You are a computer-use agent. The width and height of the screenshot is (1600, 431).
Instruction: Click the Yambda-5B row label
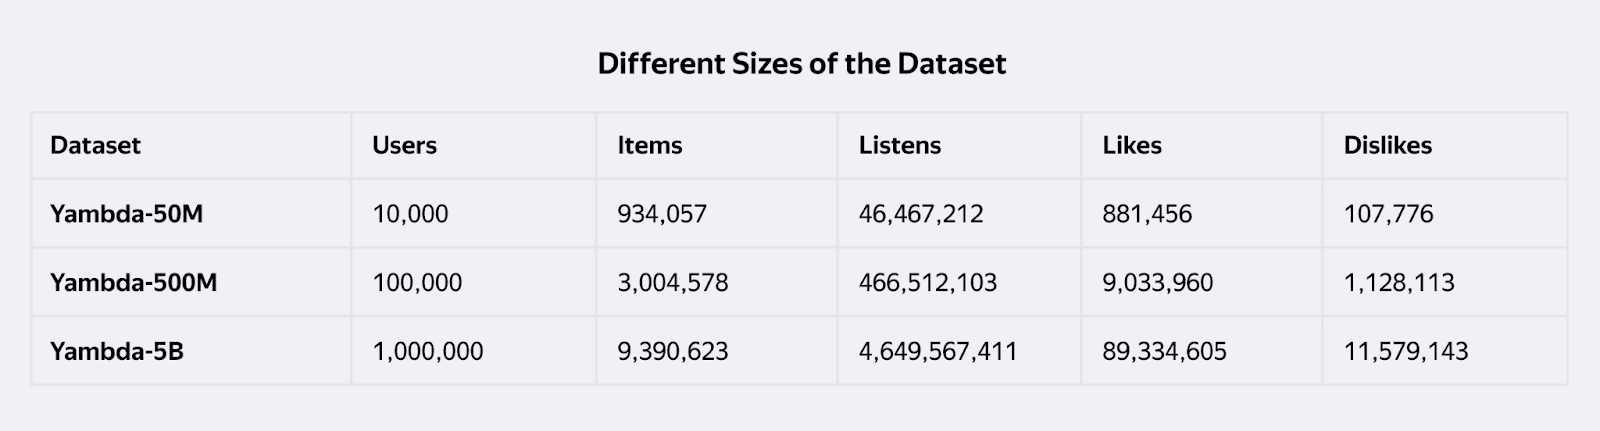[x=116, y=352]
